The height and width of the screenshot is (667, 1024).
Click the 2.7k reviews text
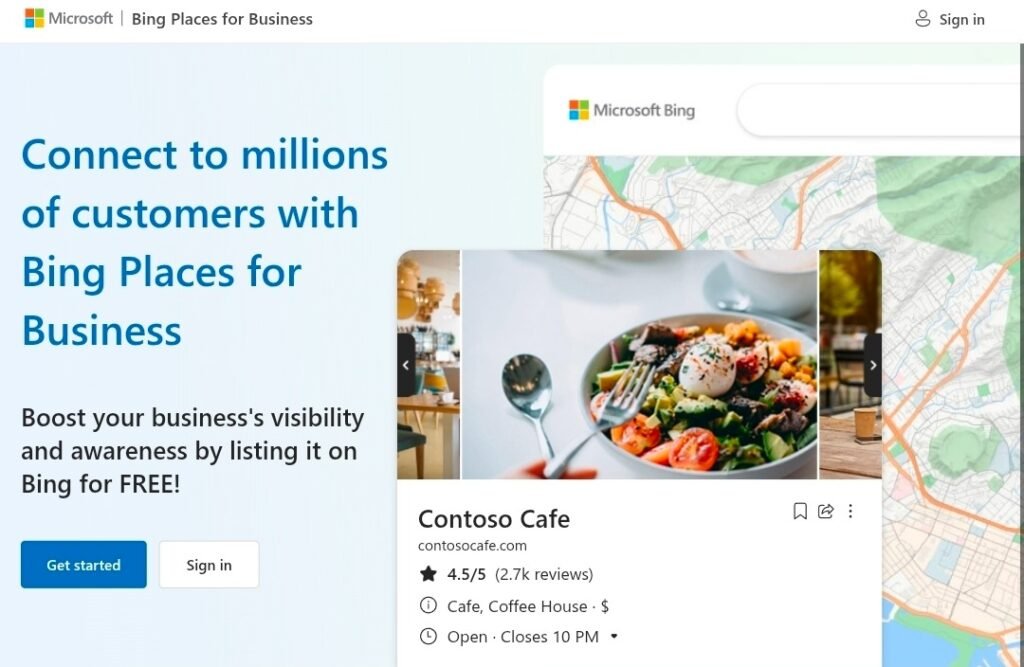544,574
